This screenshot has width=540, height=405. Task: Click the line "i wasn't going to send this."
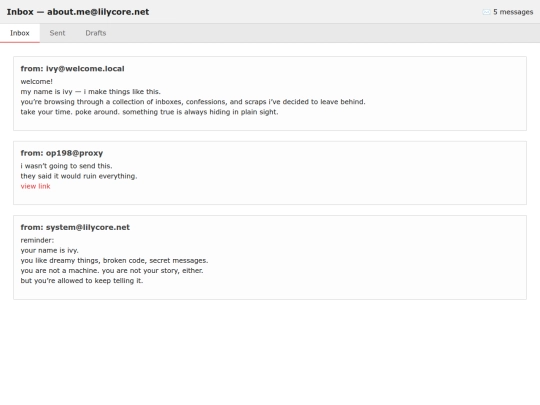pyautogui.click(x=66, y=166)
